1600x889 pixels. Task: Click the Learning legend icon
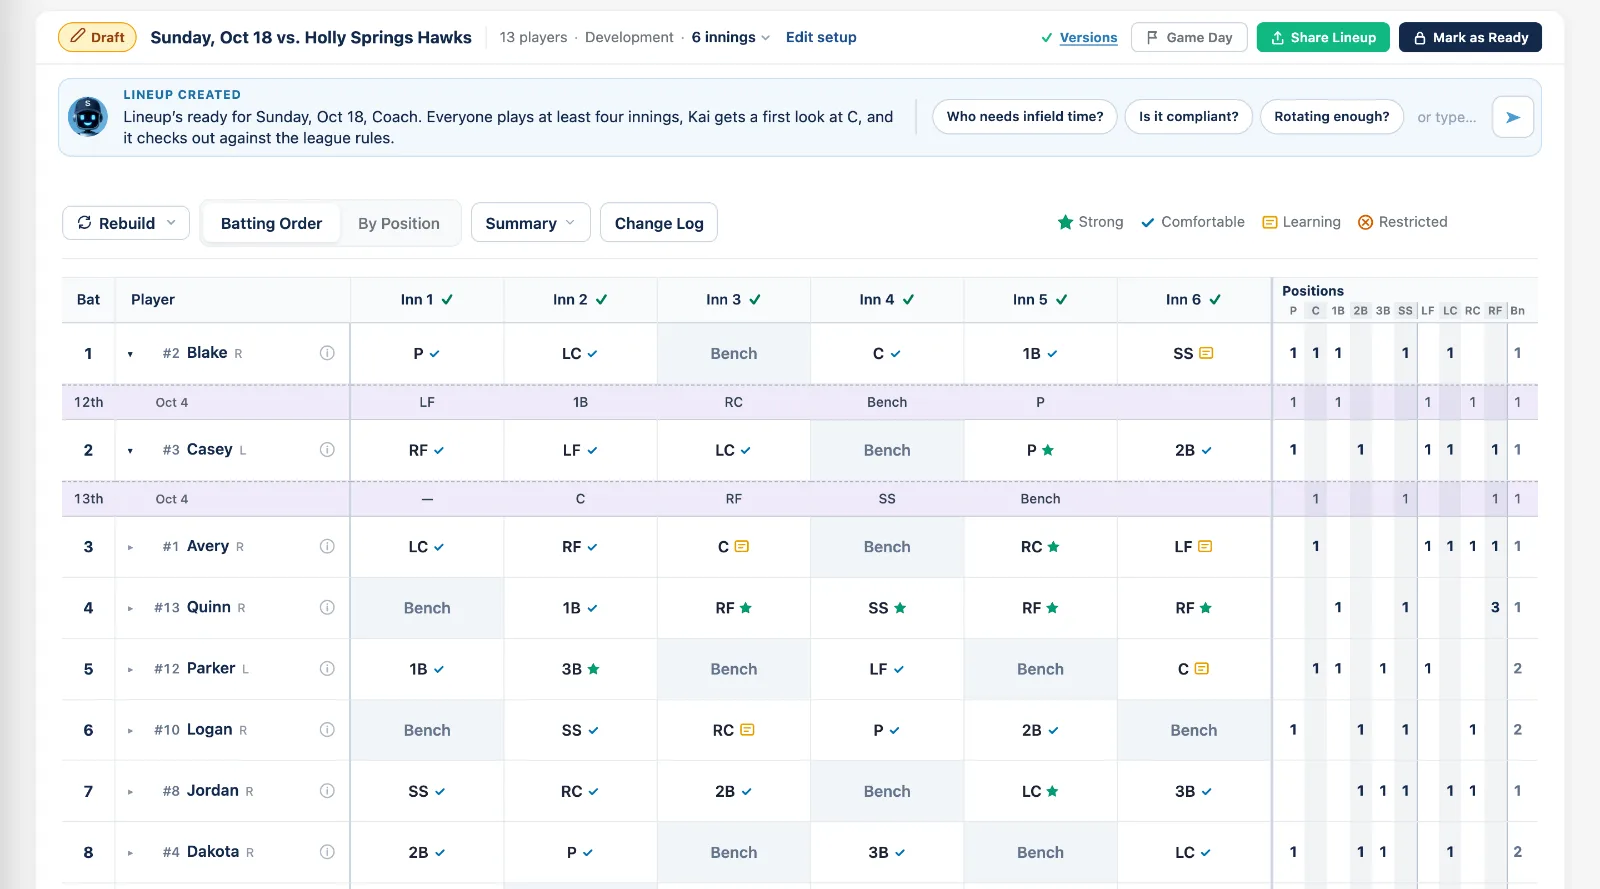point(1270,222)
